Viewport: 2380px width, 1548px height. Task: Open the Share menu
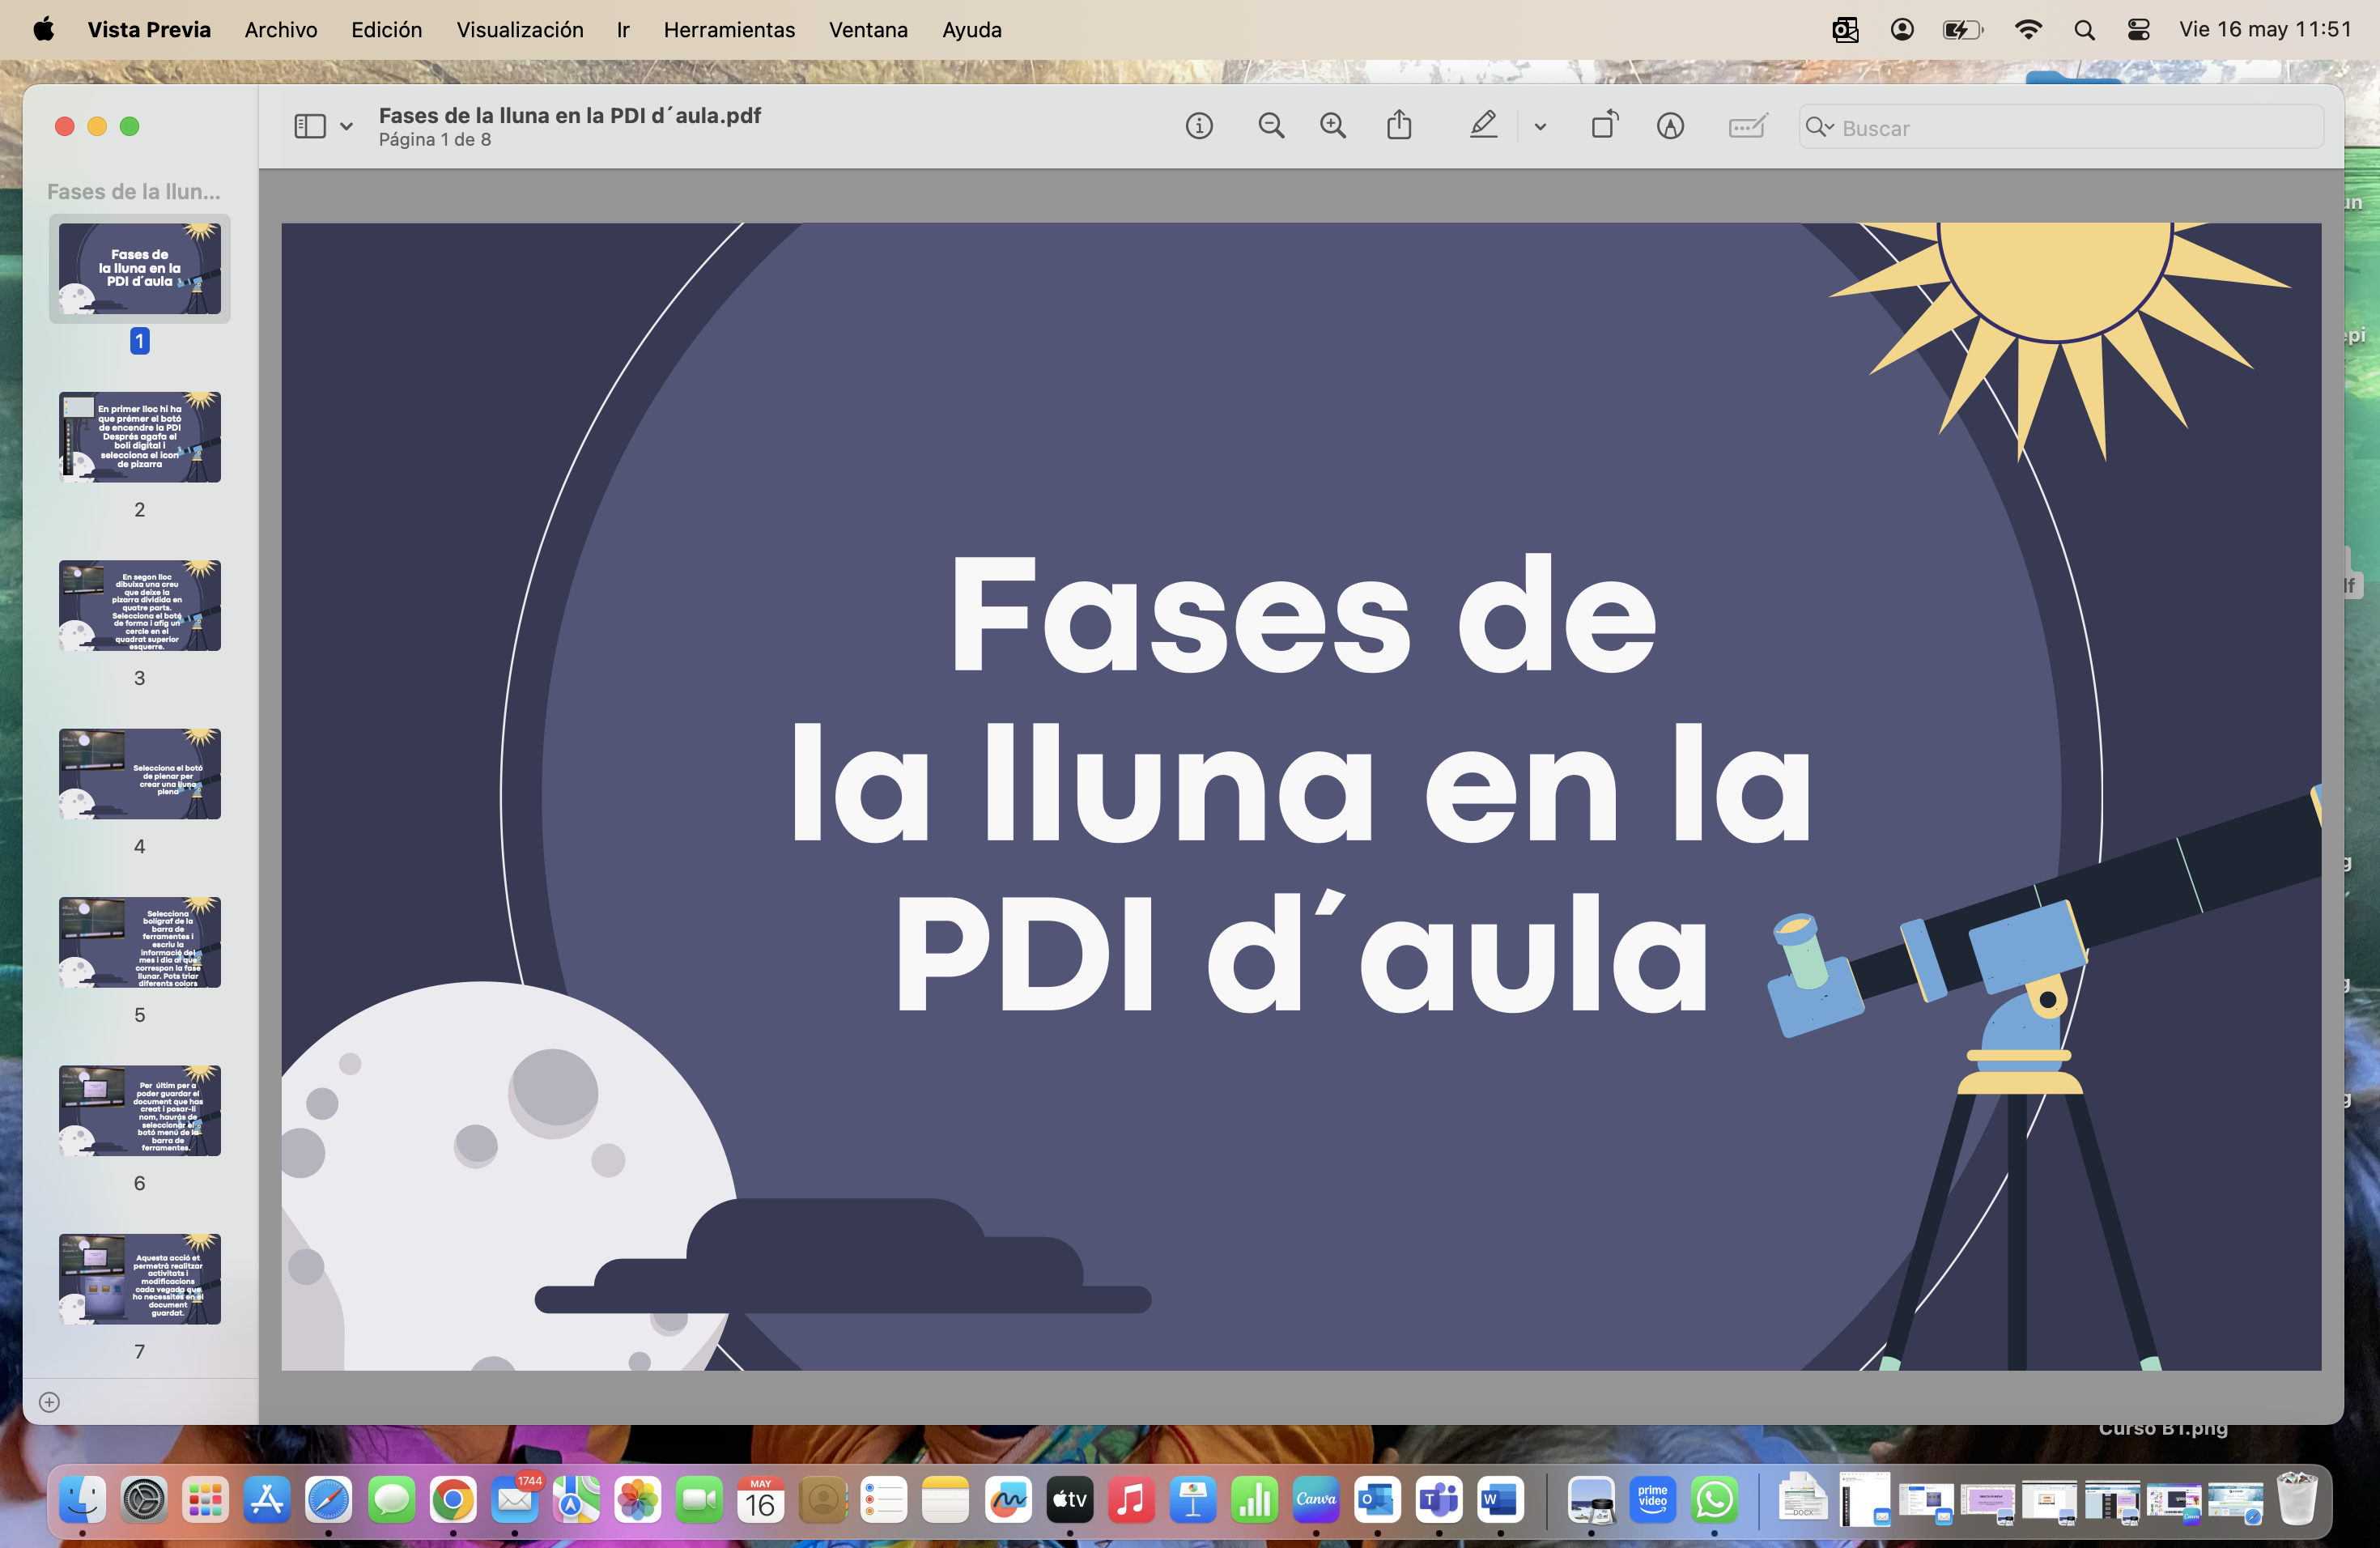tap(1399, 125)
